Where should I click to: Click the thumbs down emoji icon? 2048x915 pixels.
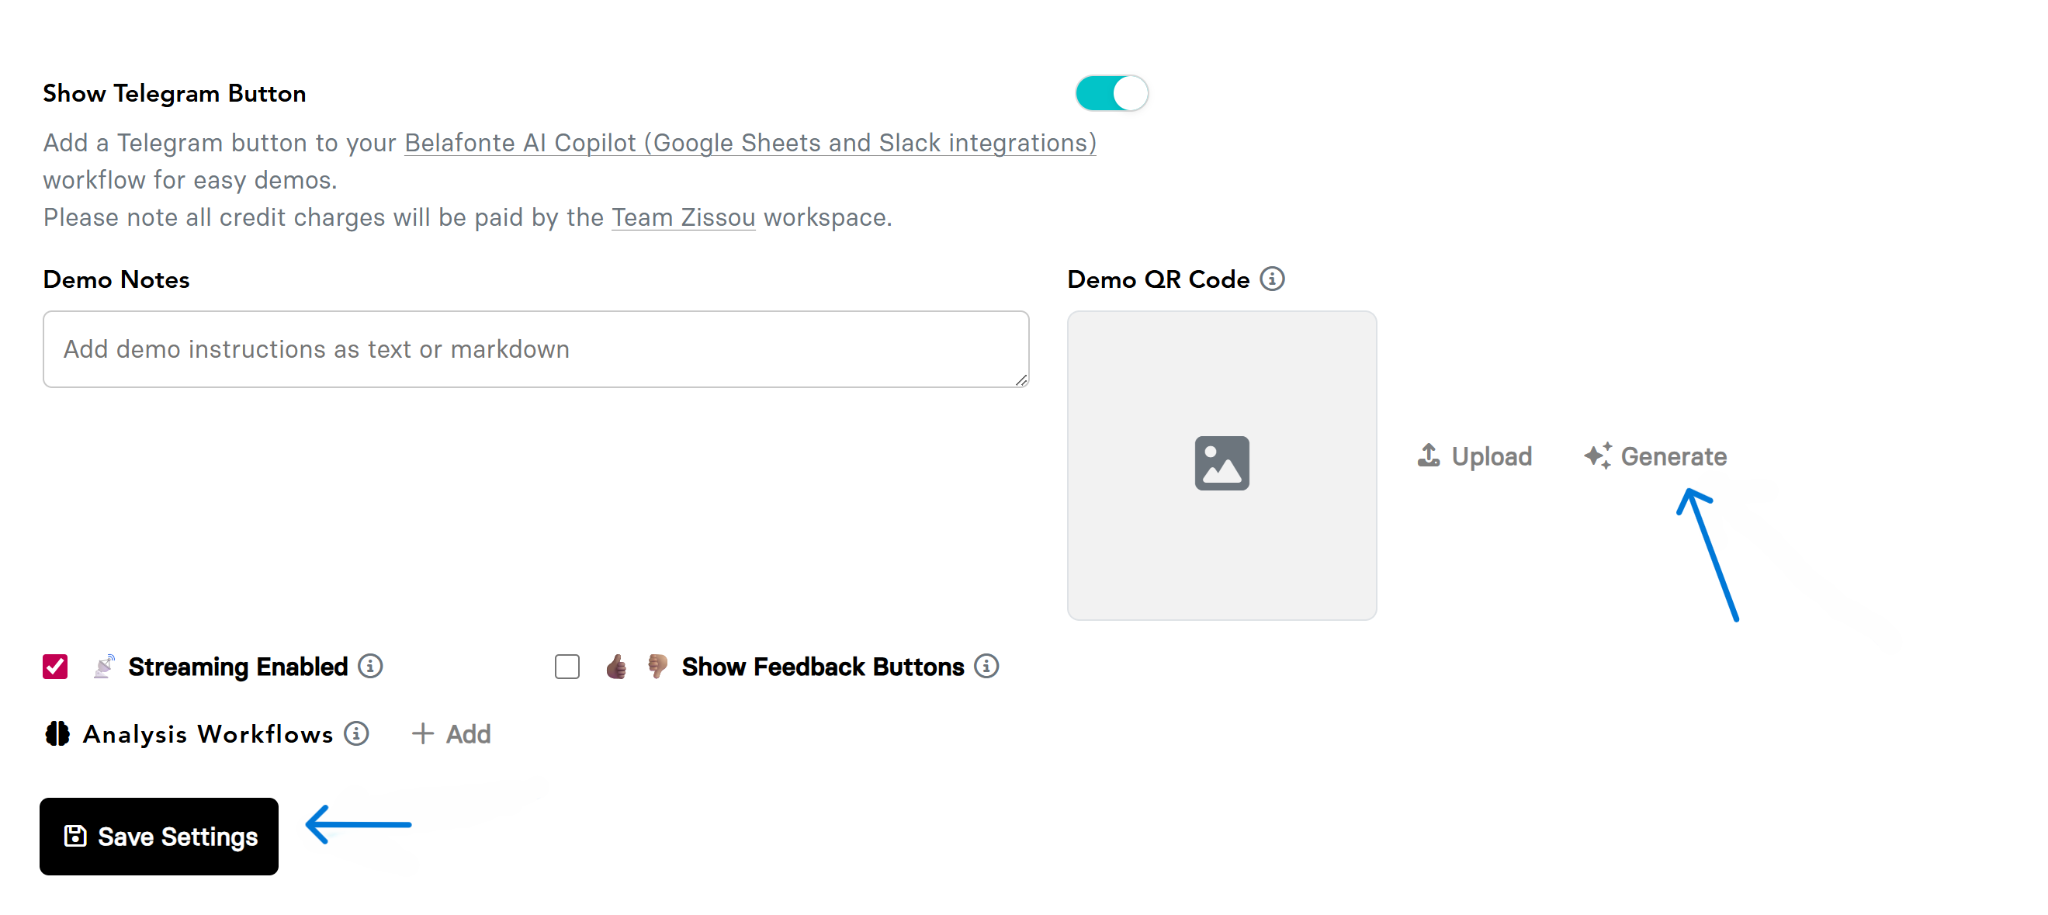(x=657, y=667)
